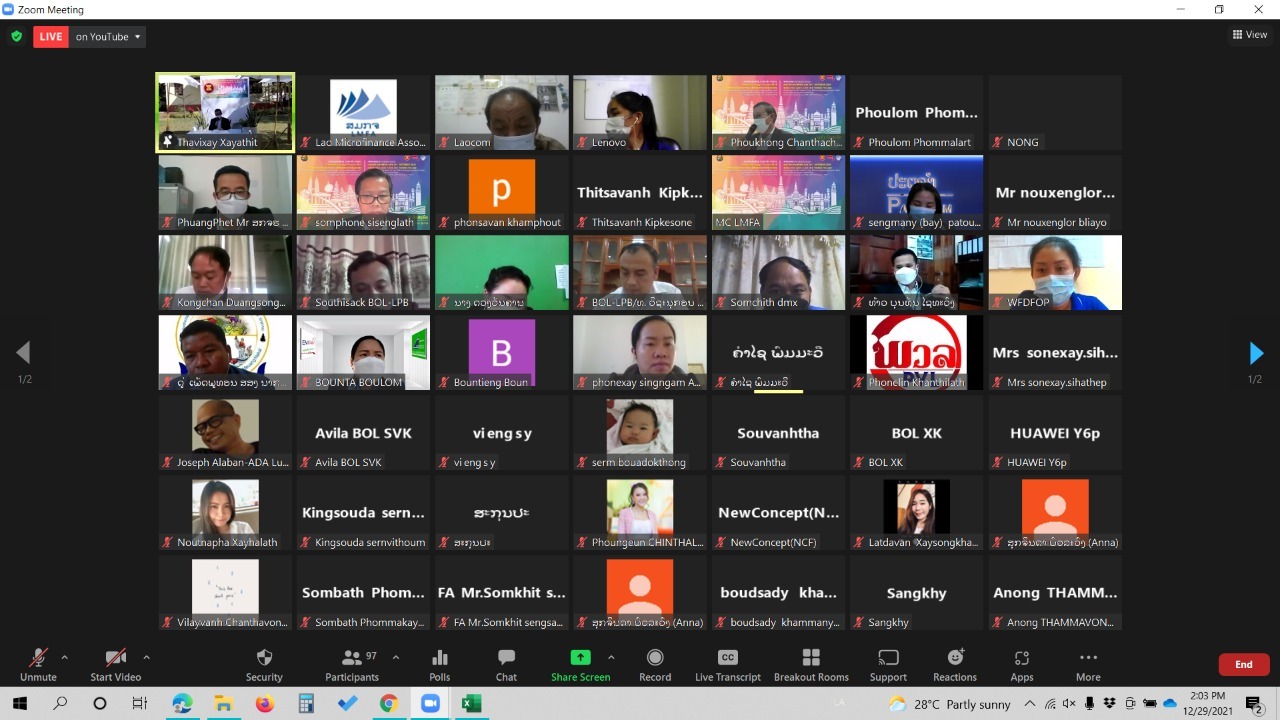The image size is (1280, 720).
Task: Click the green encryption shield icon
Action: point(16,37)
